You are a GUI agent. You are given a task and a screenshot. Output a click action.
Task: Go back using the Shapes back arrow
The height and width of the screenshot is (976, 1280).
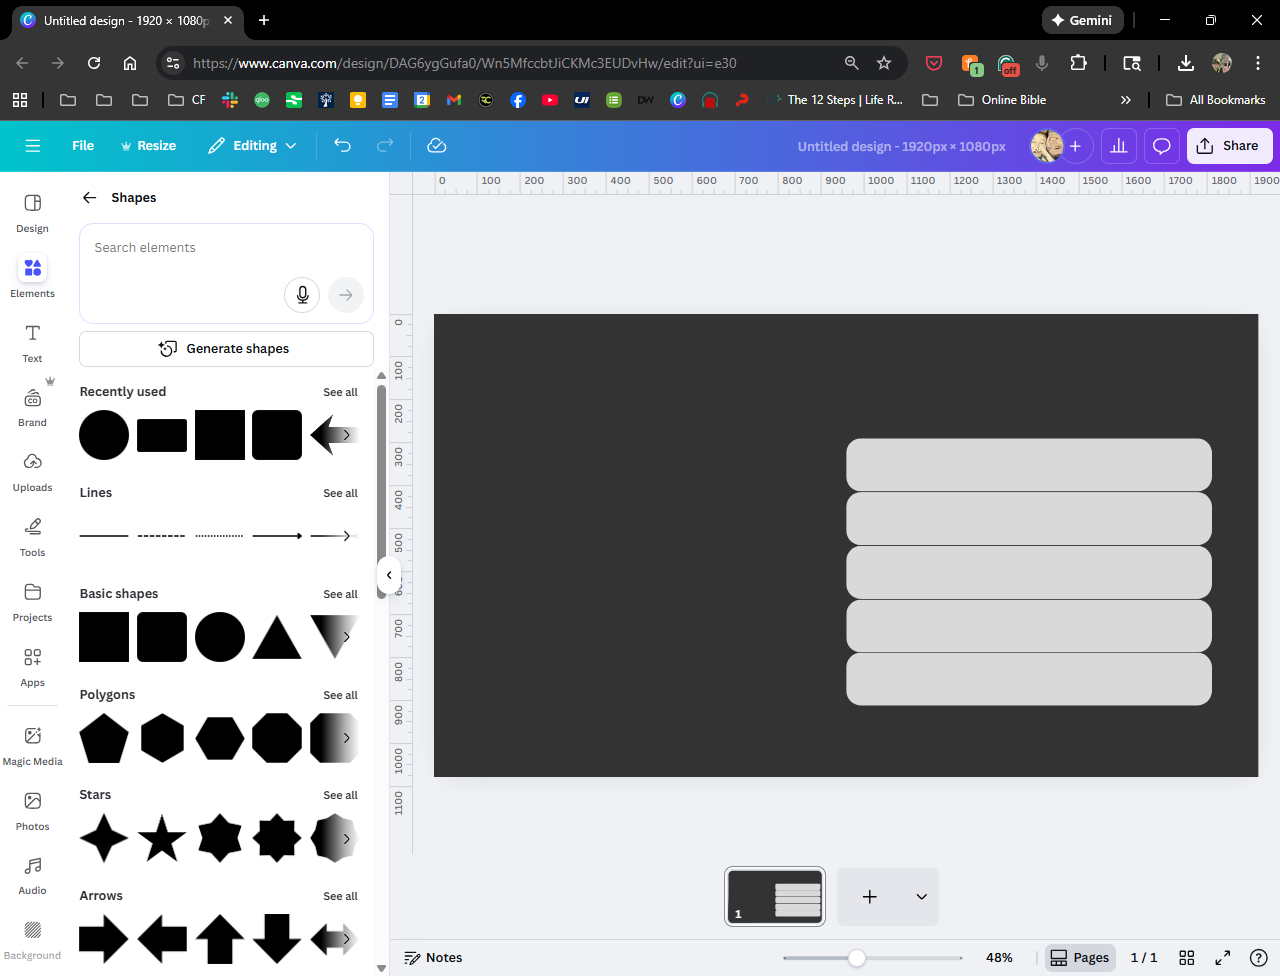tap(90, 198)
